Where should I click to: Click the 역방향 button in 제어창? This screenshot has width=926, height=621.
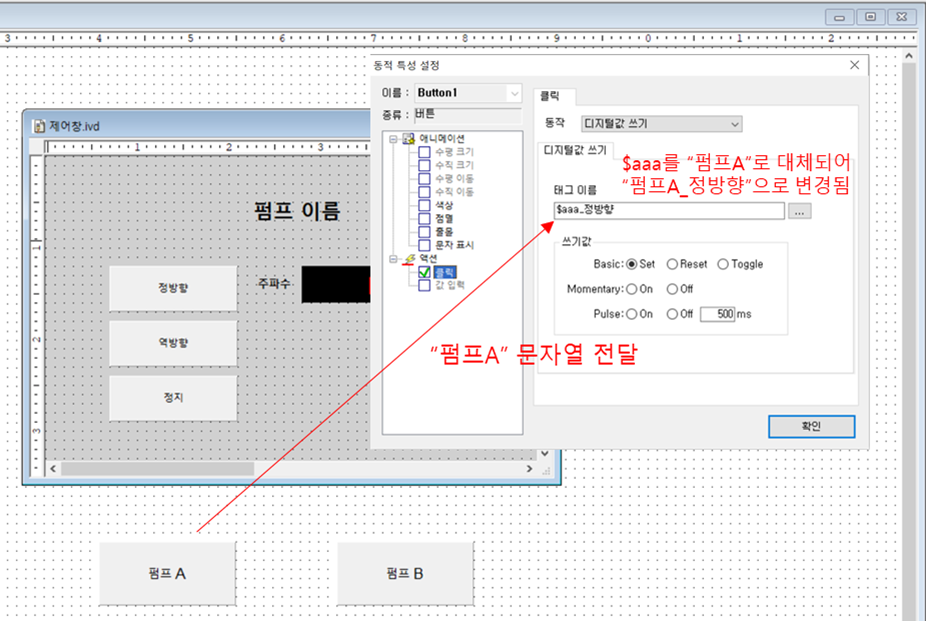173,343
